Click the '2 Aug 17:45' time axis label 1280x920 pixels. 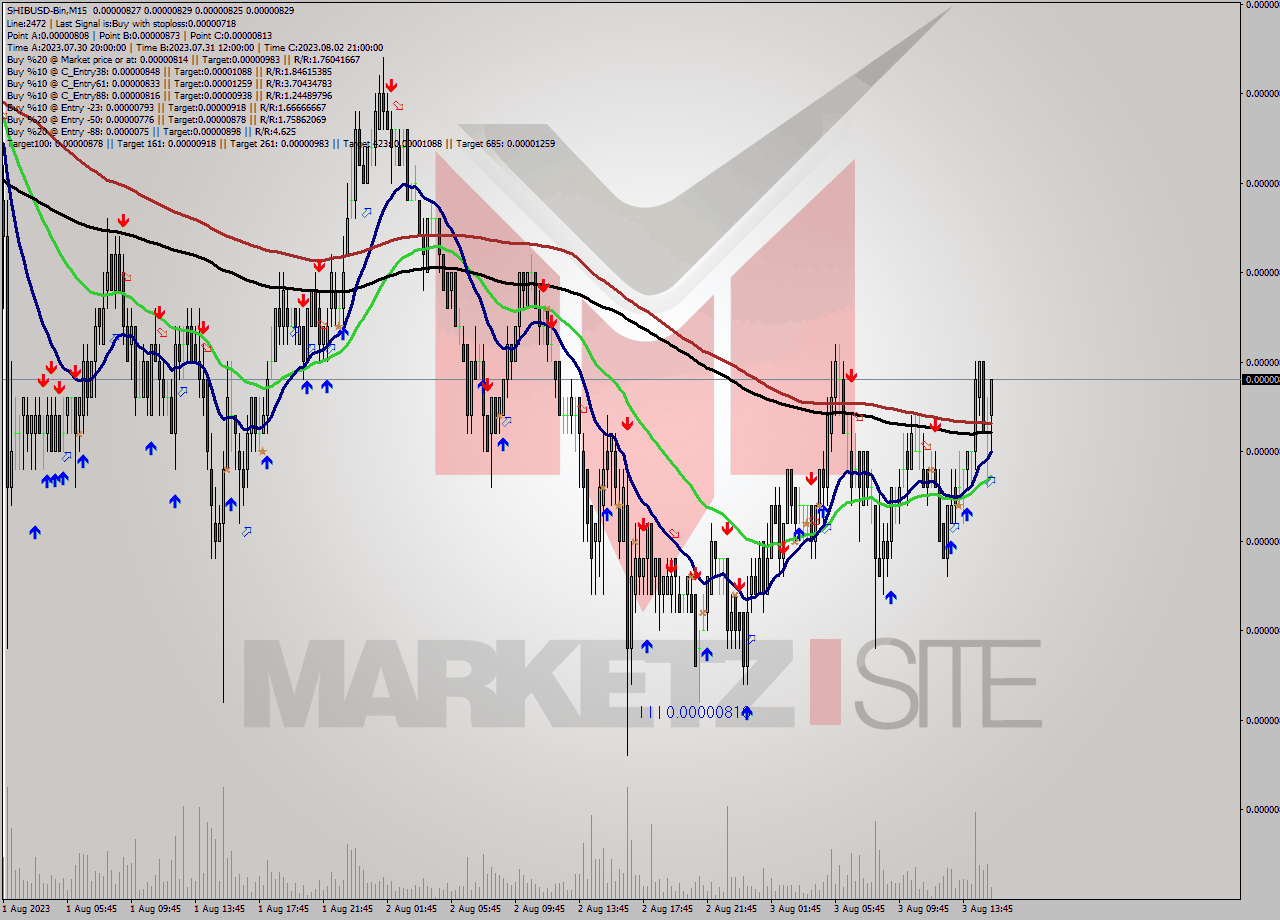(667, 909)
